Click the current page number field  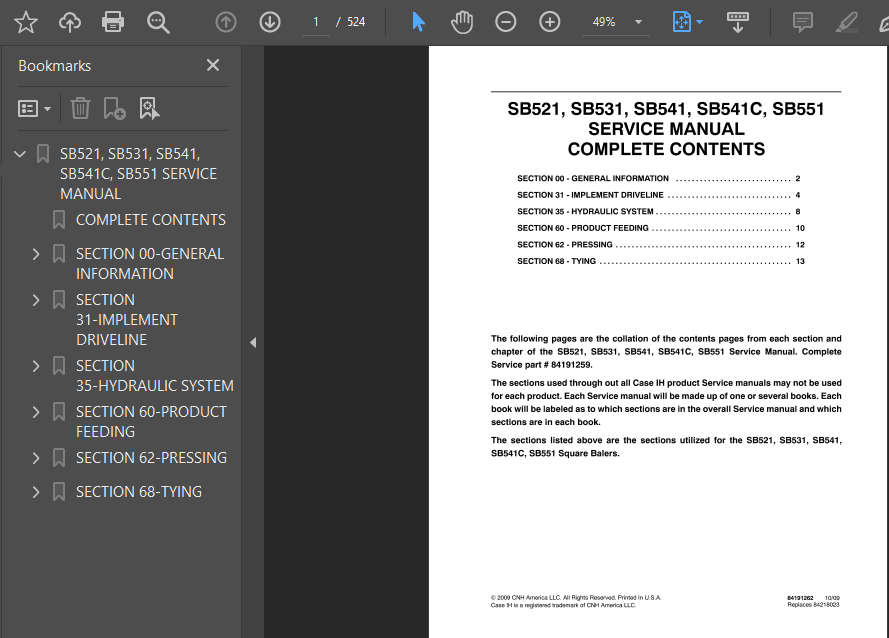coord(316,22)
